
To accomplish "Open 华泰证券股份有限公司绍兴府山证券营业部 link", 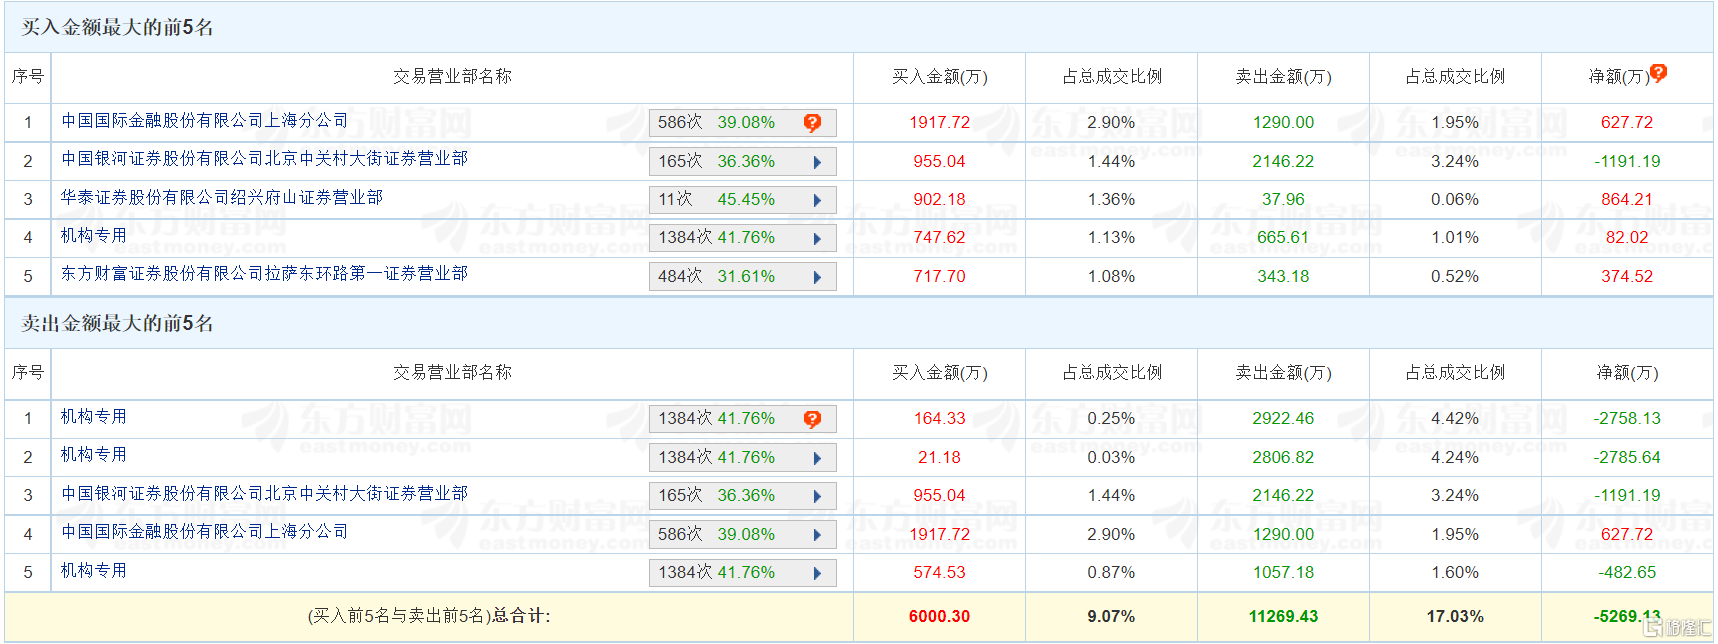I will (222, 197).
